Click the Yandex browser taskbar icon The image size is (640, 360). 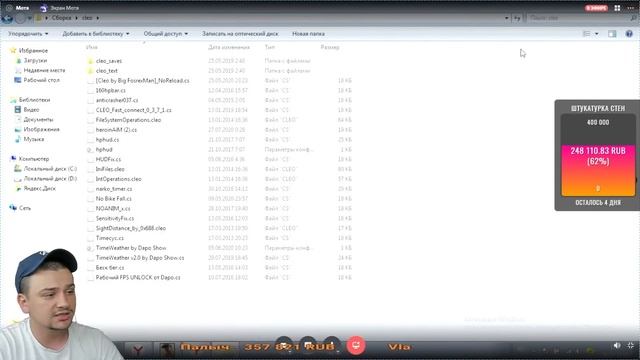coord(138,349)
